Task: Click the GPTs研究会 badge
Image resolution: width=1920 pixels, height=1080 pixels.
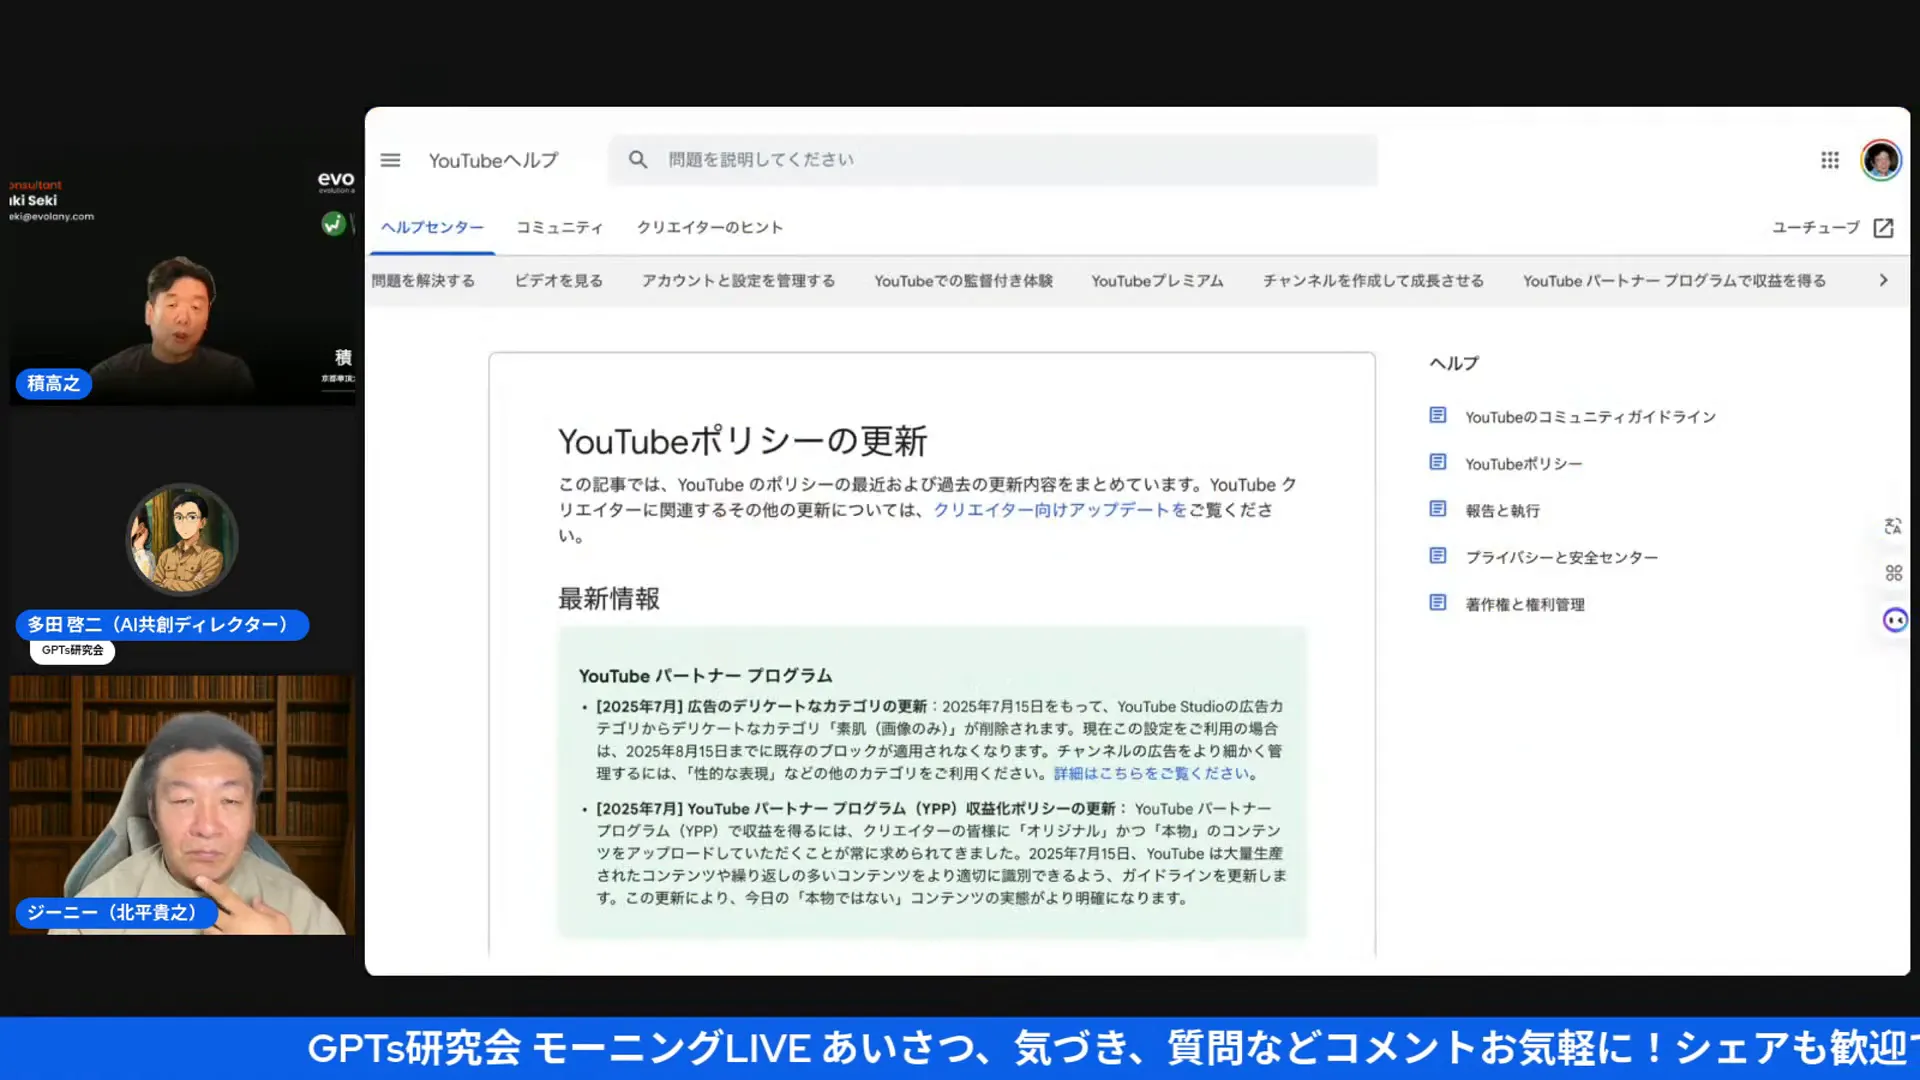Action: click(x=72, y=651)
